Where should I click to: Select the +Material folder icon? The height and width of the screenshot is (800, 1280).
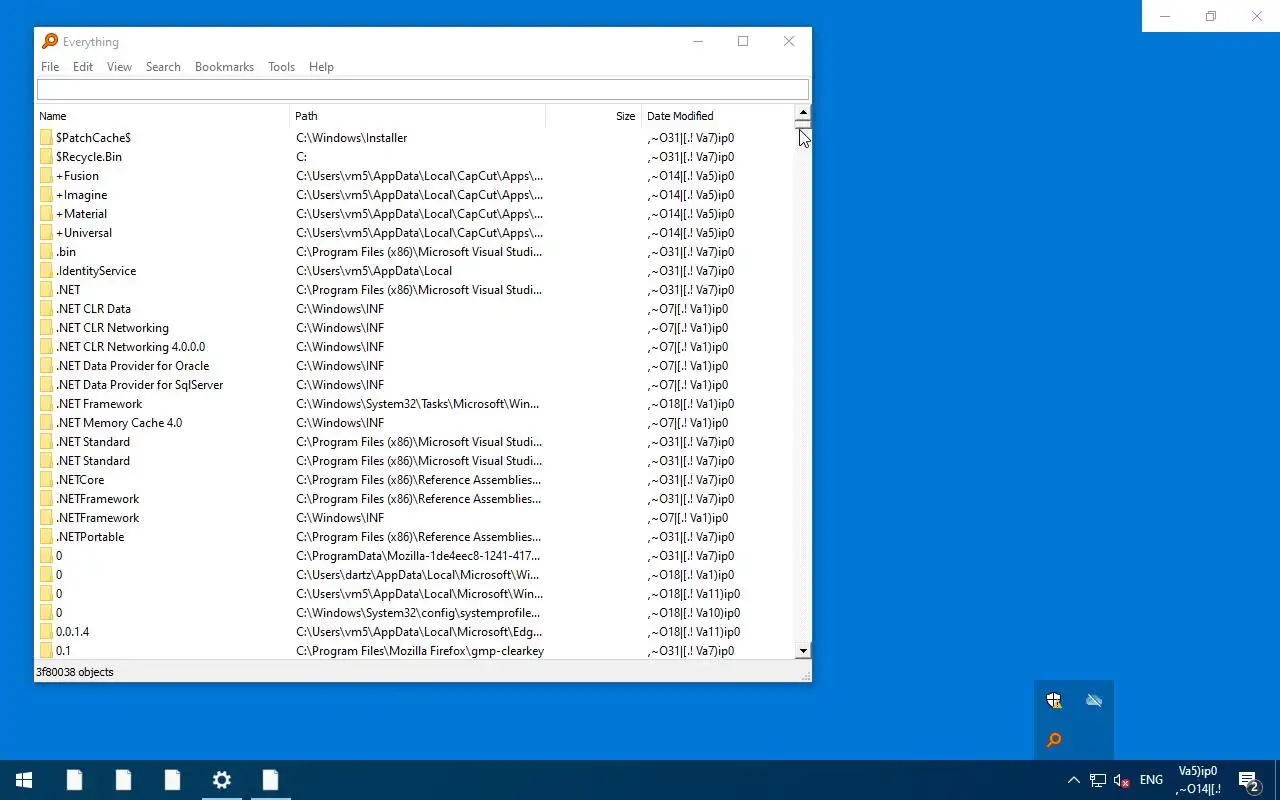tap(46, 214)
